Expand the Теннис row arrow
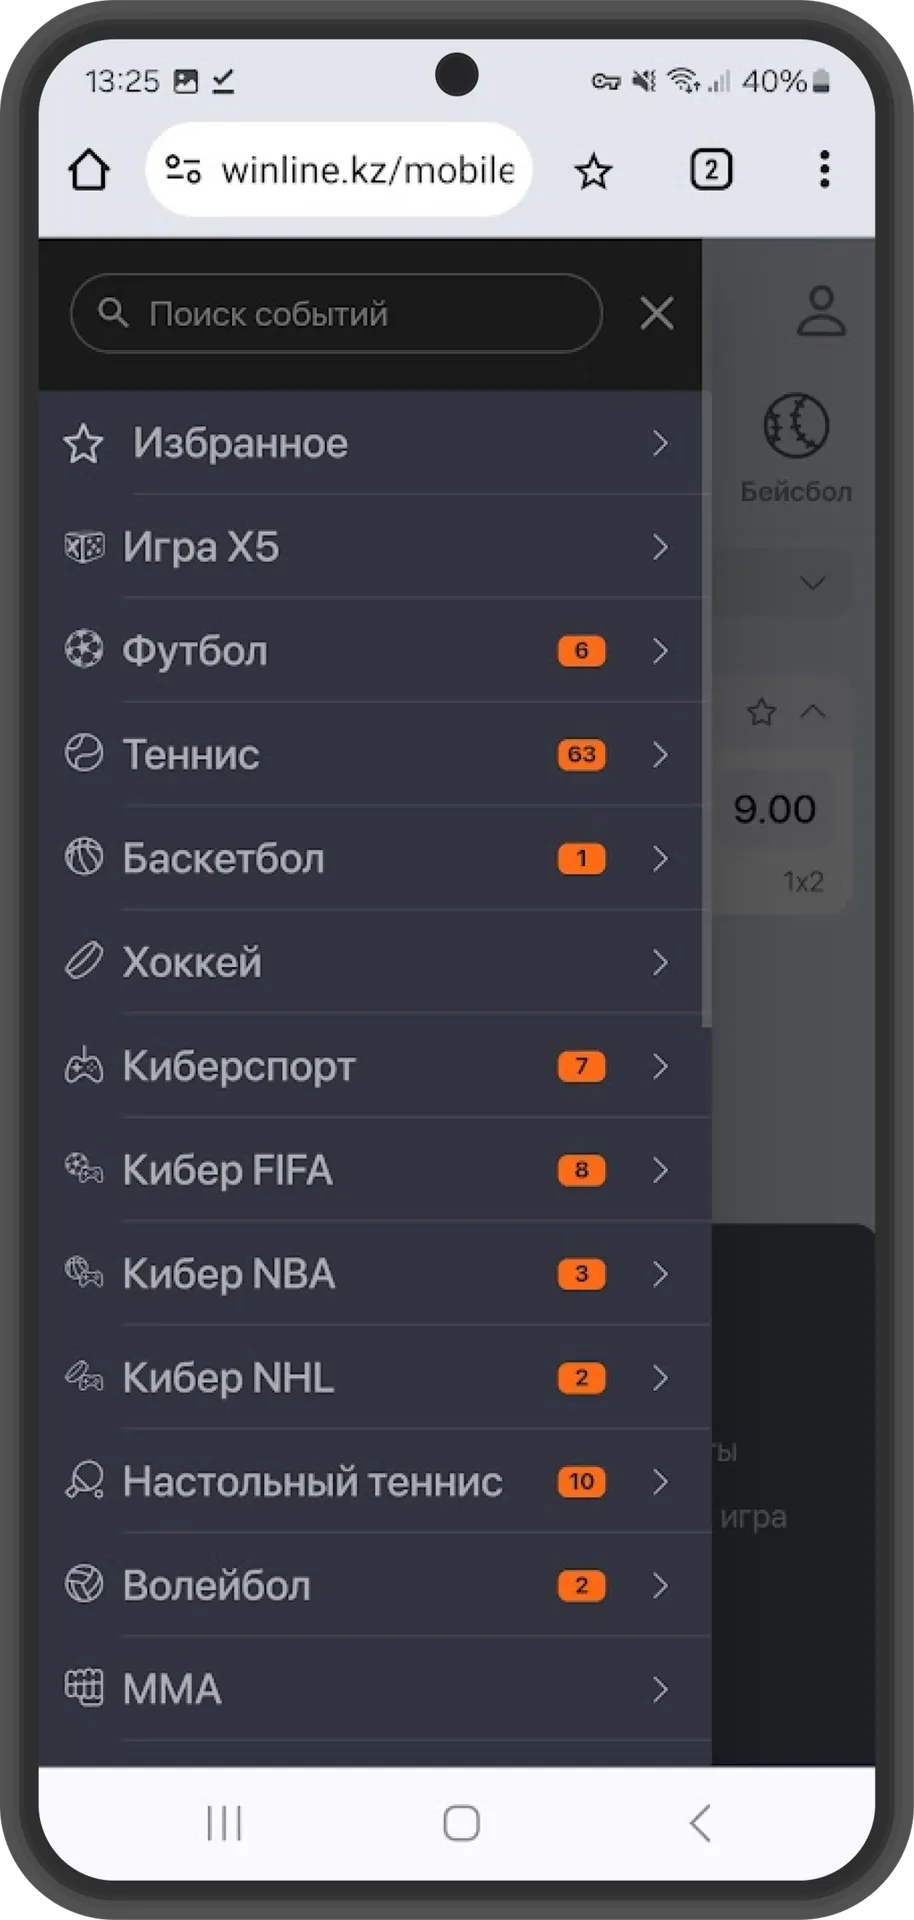Image resolution: width=914 pixels, height=1920 pixels. click(x=660, y=754)
